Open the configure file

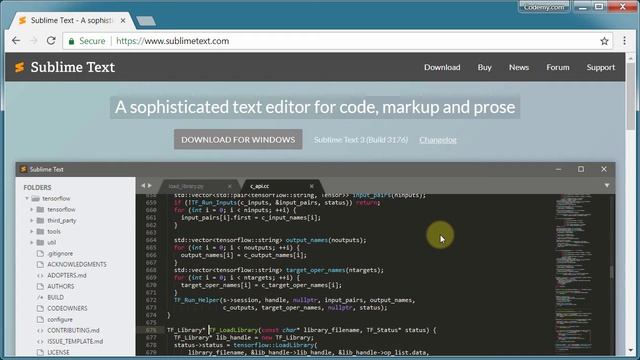click(x=60, y=320)
